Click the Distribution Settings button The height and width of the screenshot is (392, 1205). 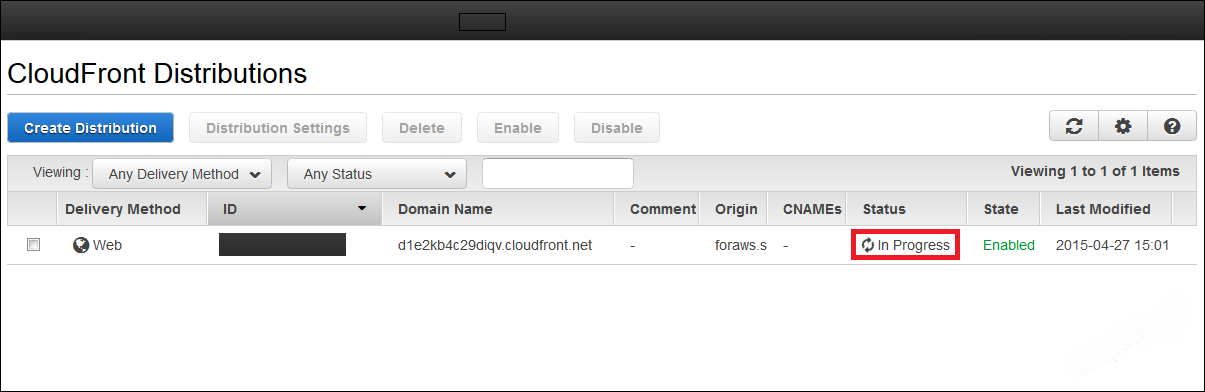[x=278, y=128]
